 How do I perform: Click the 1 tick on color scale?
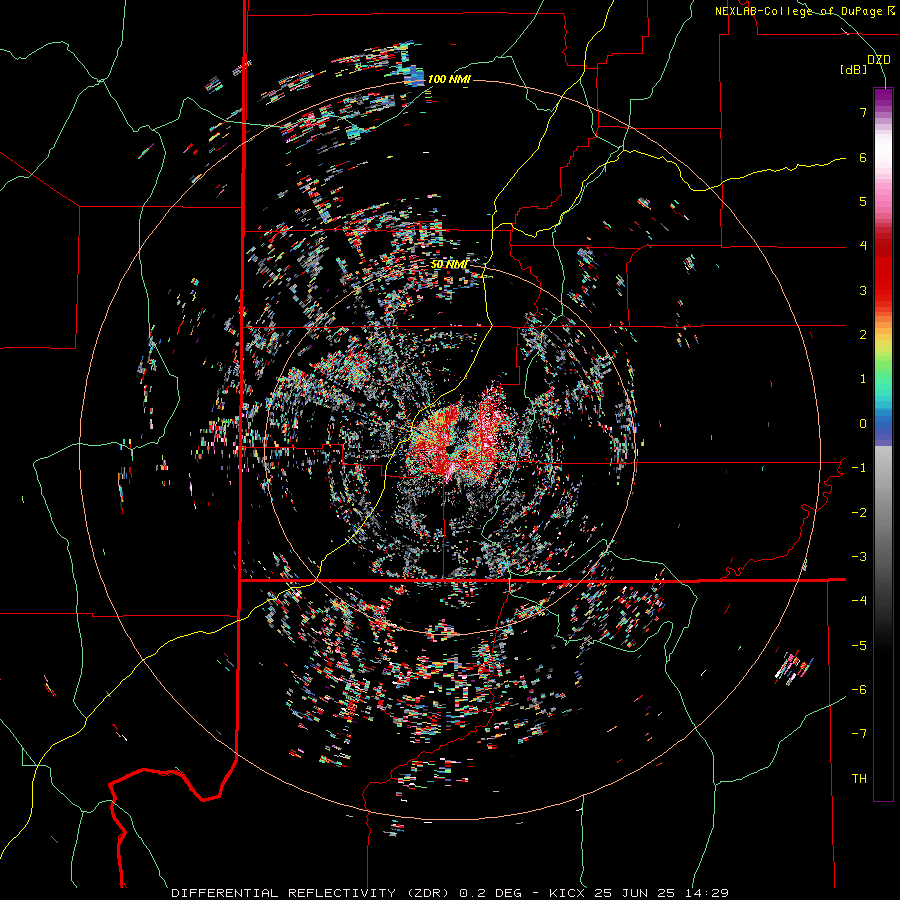[863, 379]
